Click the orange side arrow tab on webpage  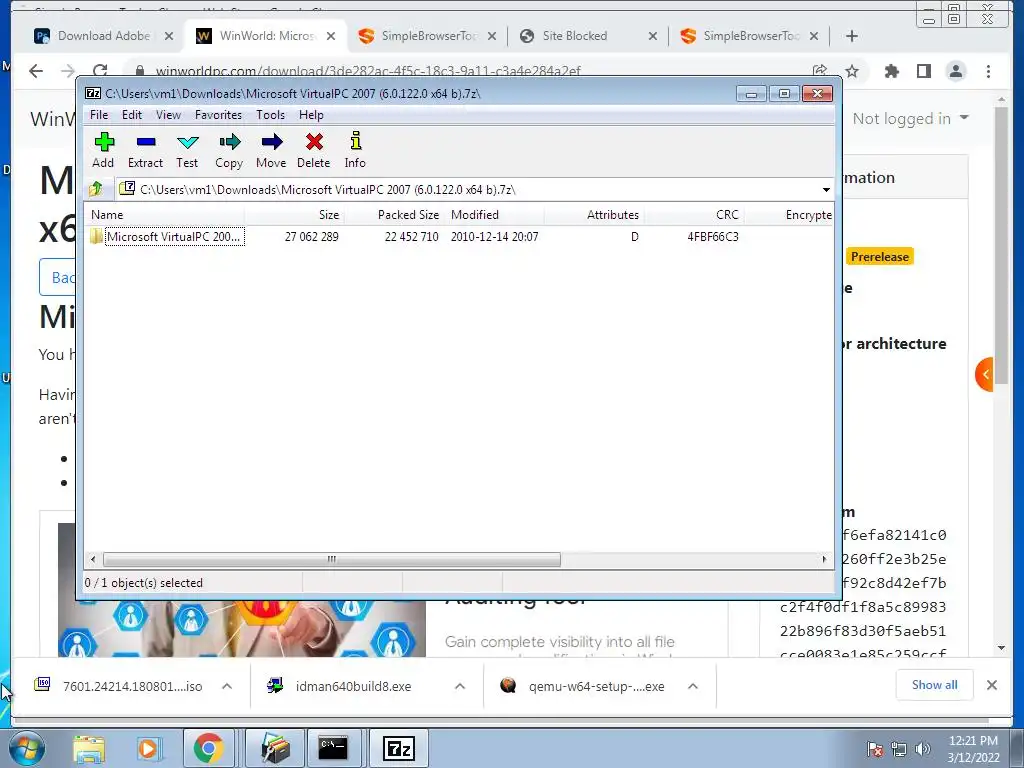click(x=985, y=375)
